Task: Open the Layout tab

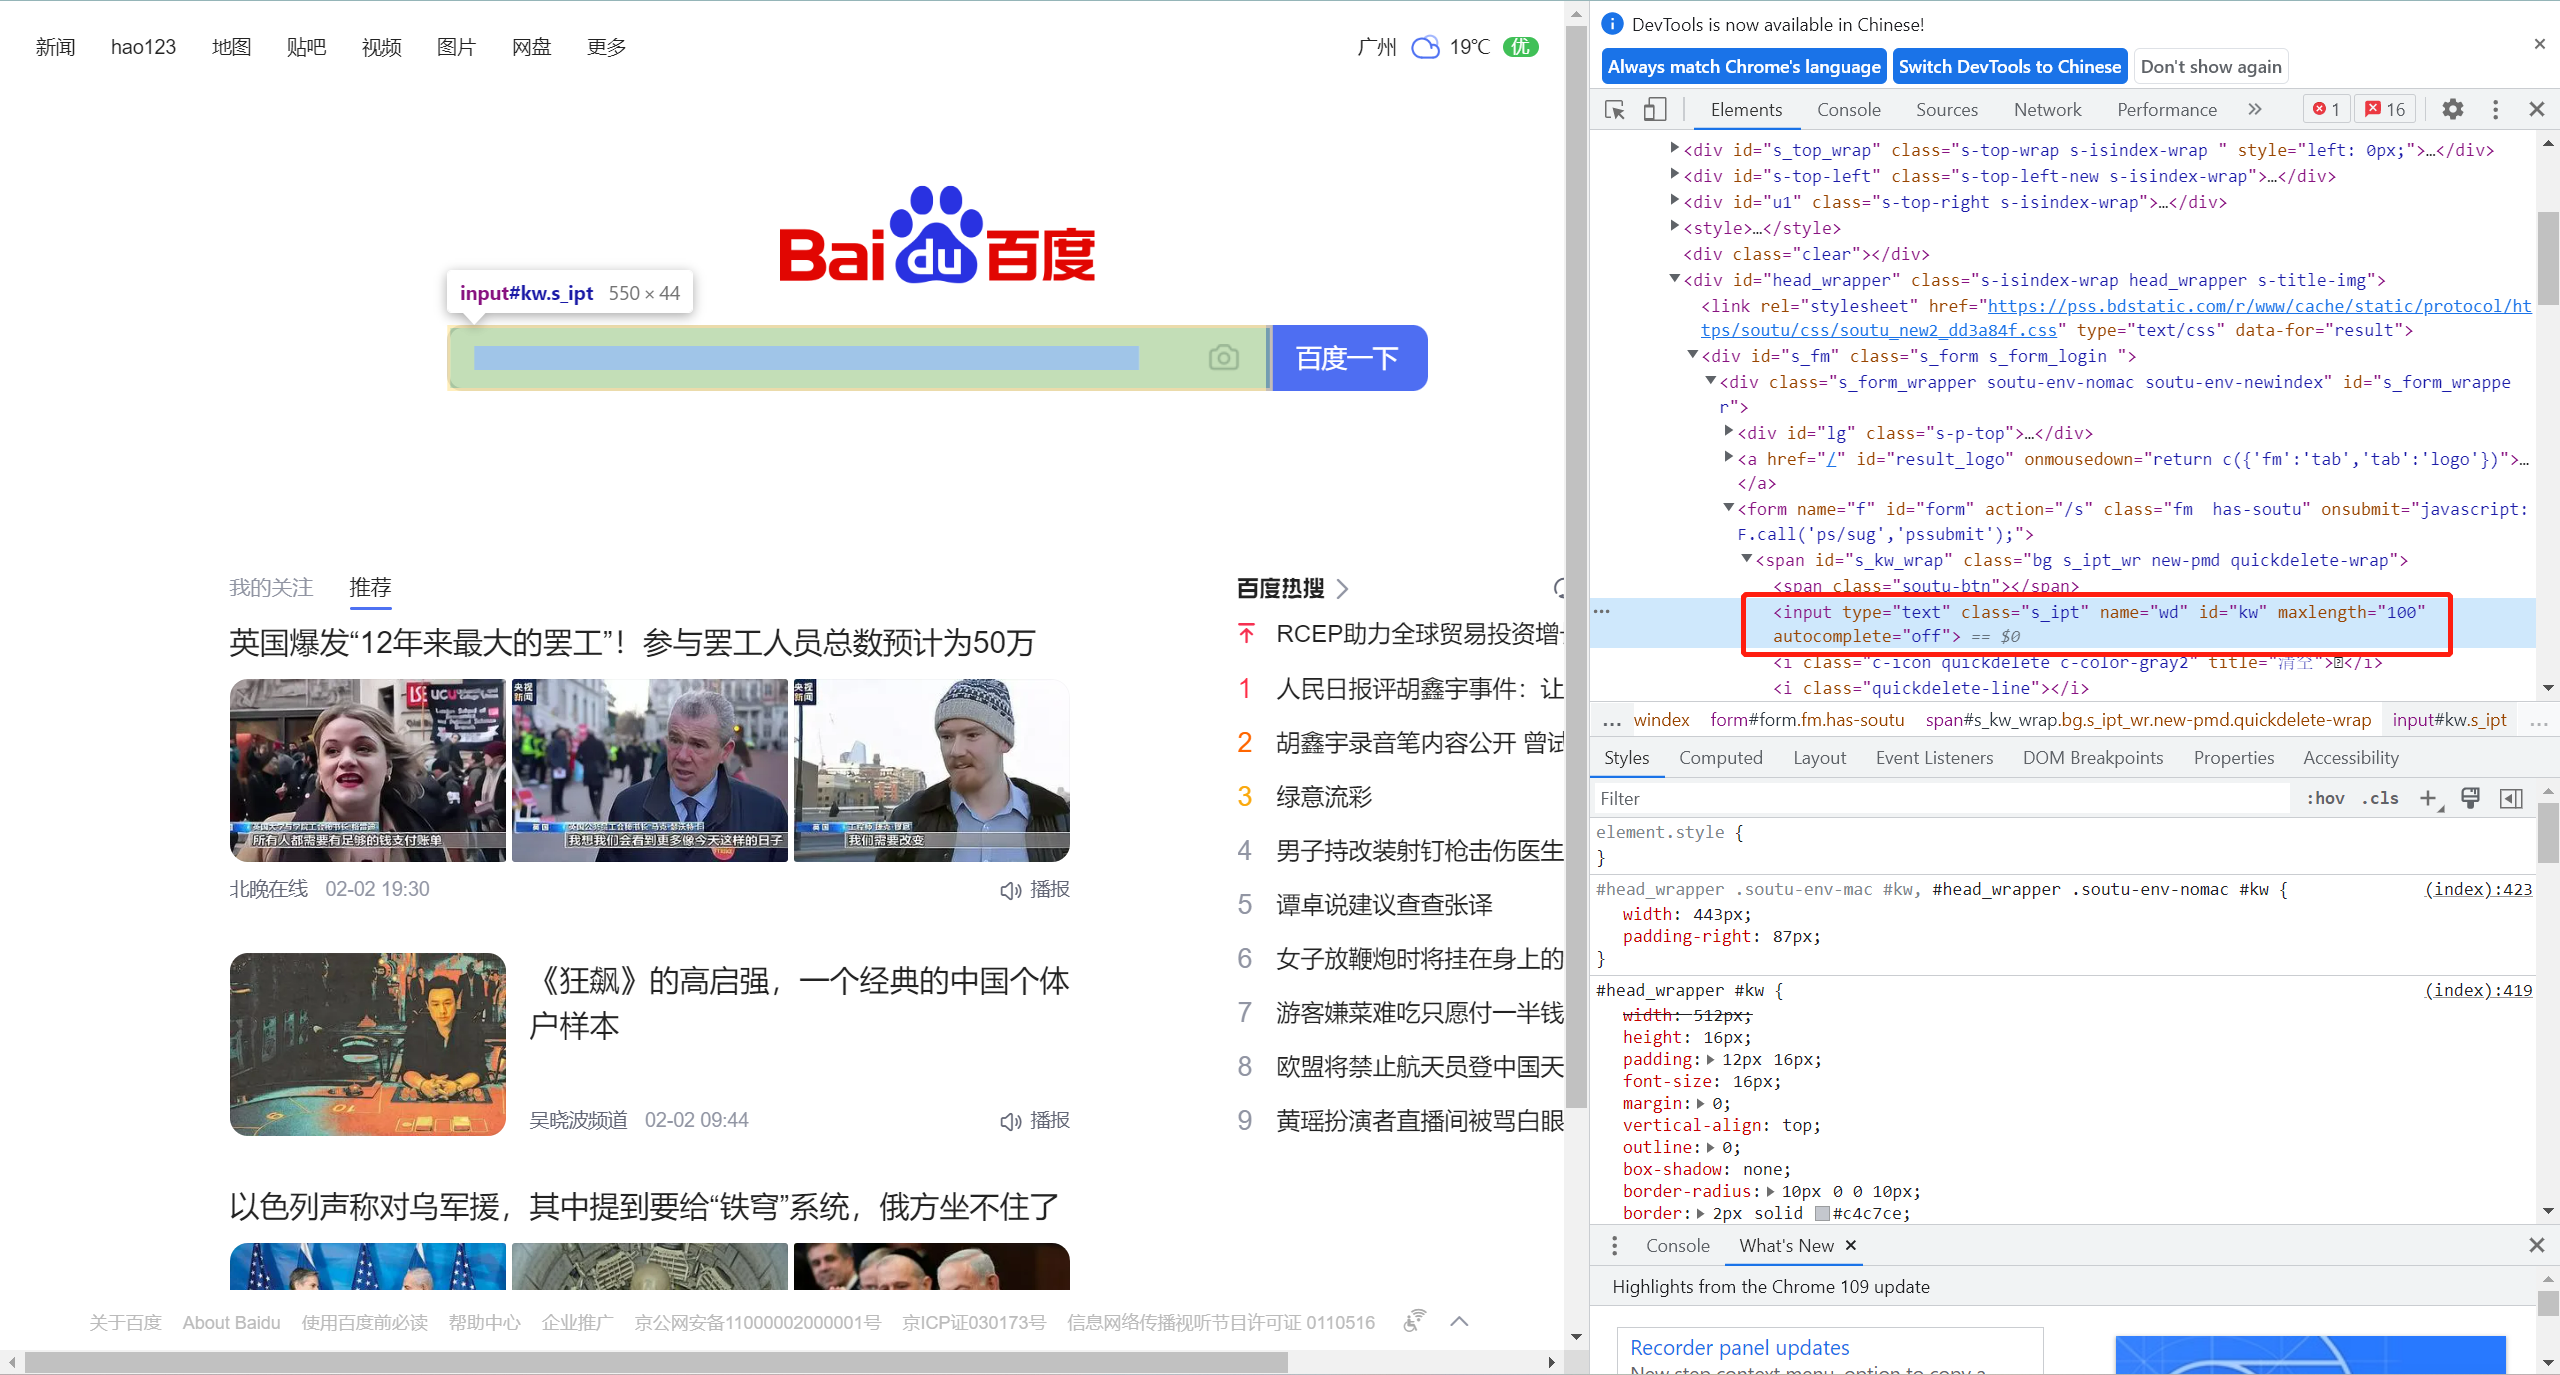Action: pos(1819,758)
